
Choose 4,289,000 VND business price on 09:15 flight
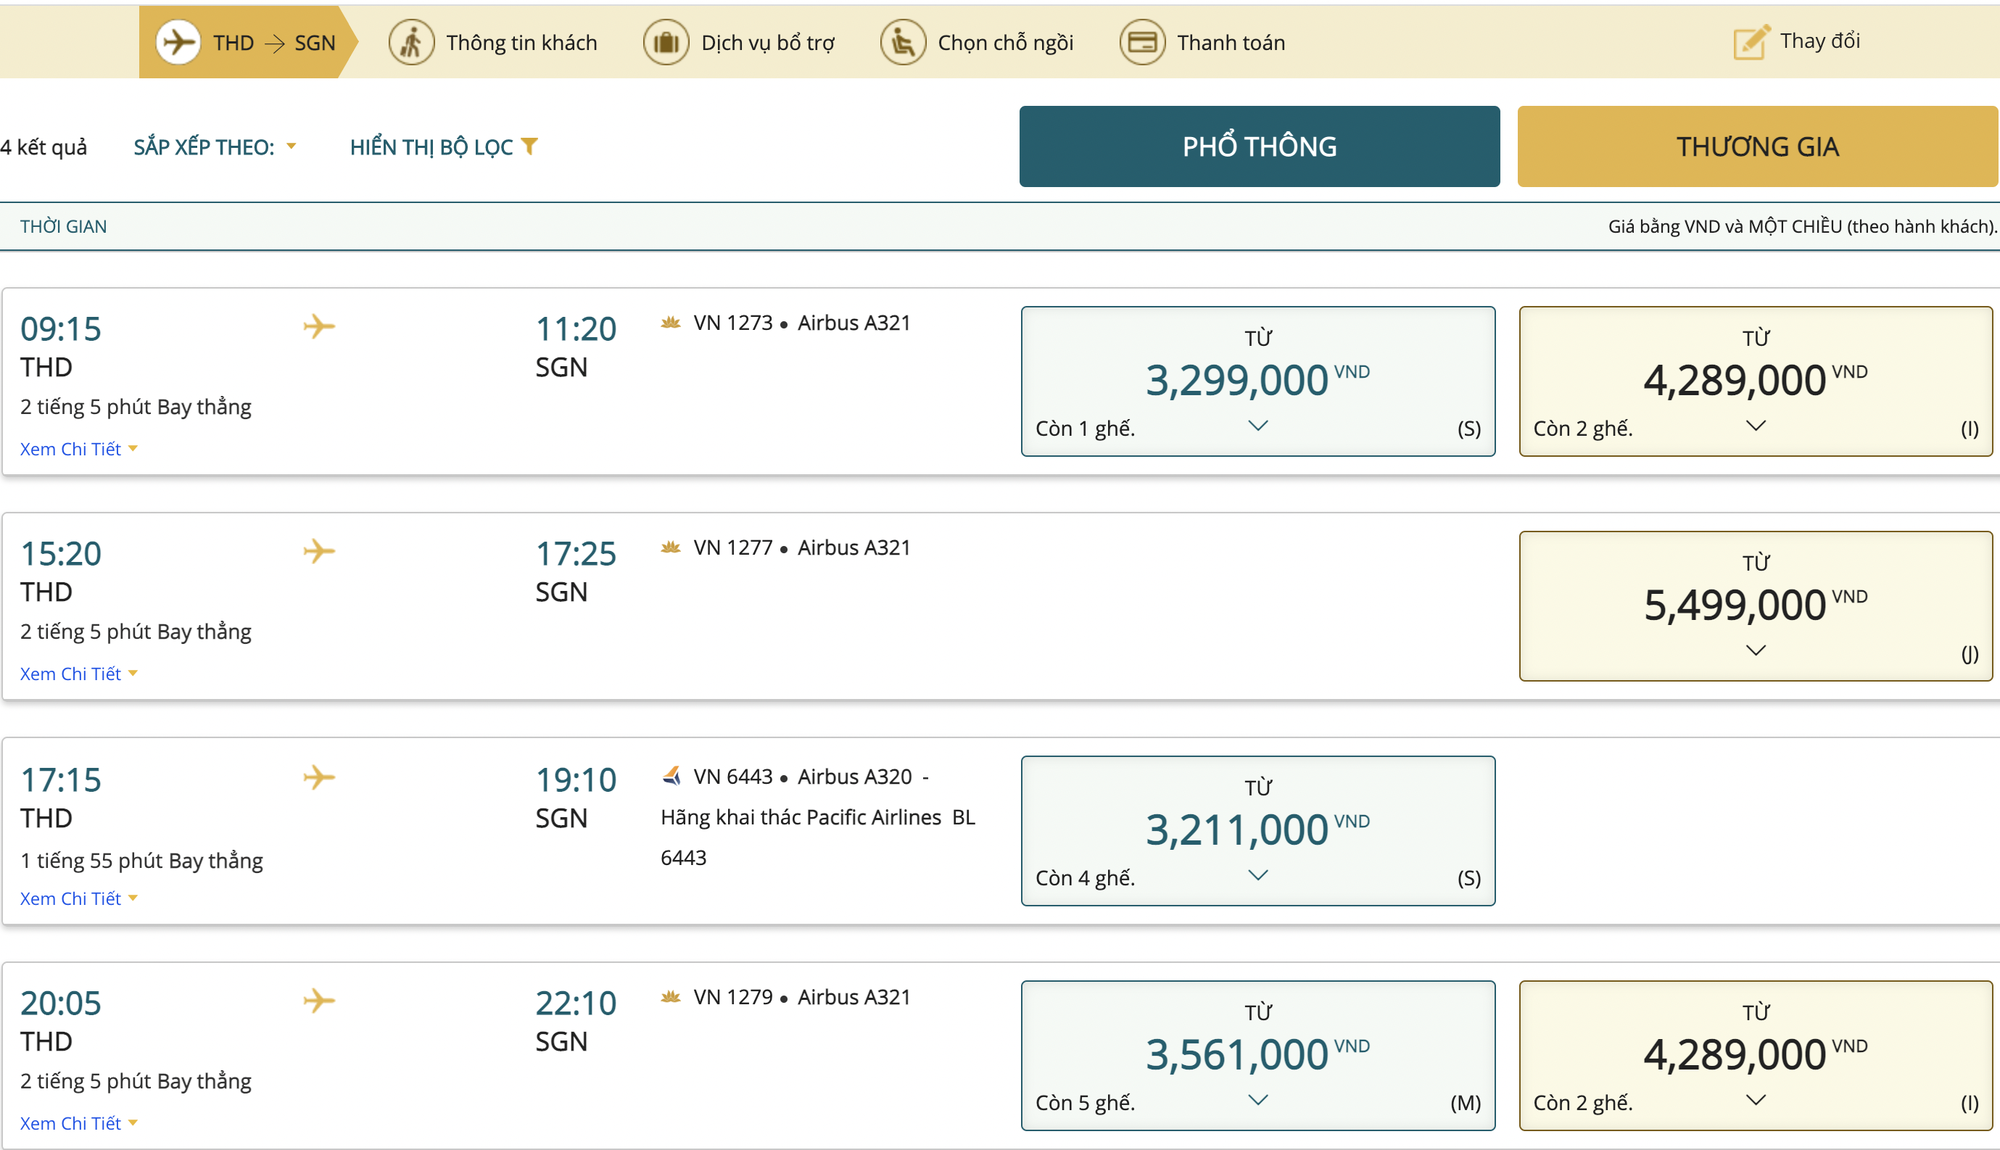[1756, 381]
